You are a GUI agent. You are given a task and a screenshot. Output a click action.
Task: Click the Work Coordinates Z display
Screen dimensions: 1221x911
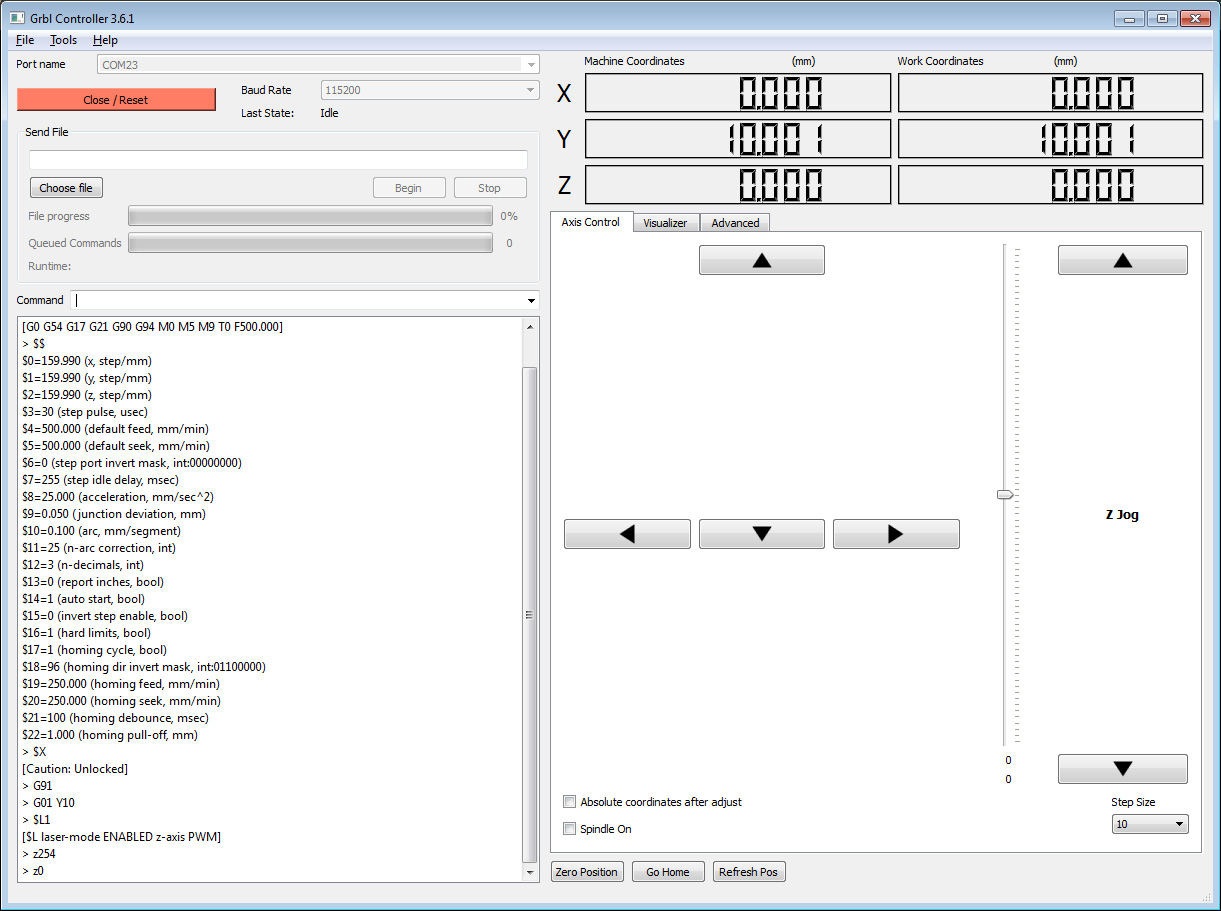click(1050, 185)
